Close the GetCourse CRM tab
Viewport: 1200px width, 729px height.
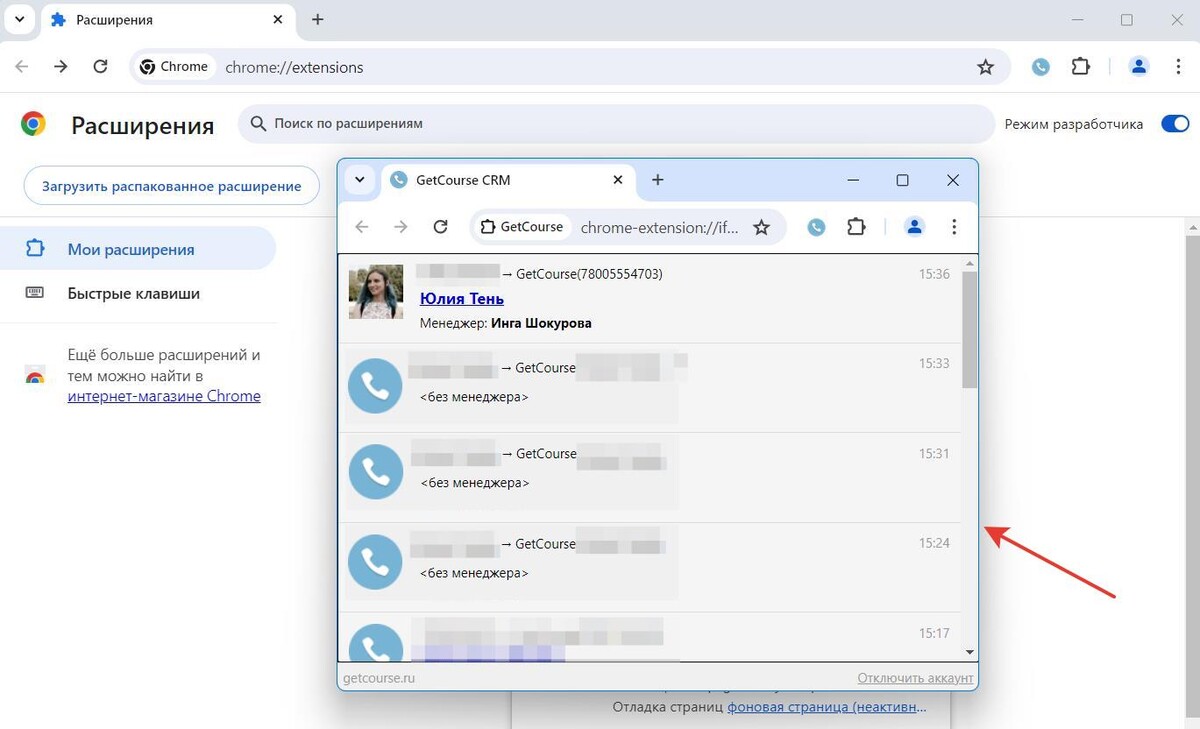pos(618,180)
